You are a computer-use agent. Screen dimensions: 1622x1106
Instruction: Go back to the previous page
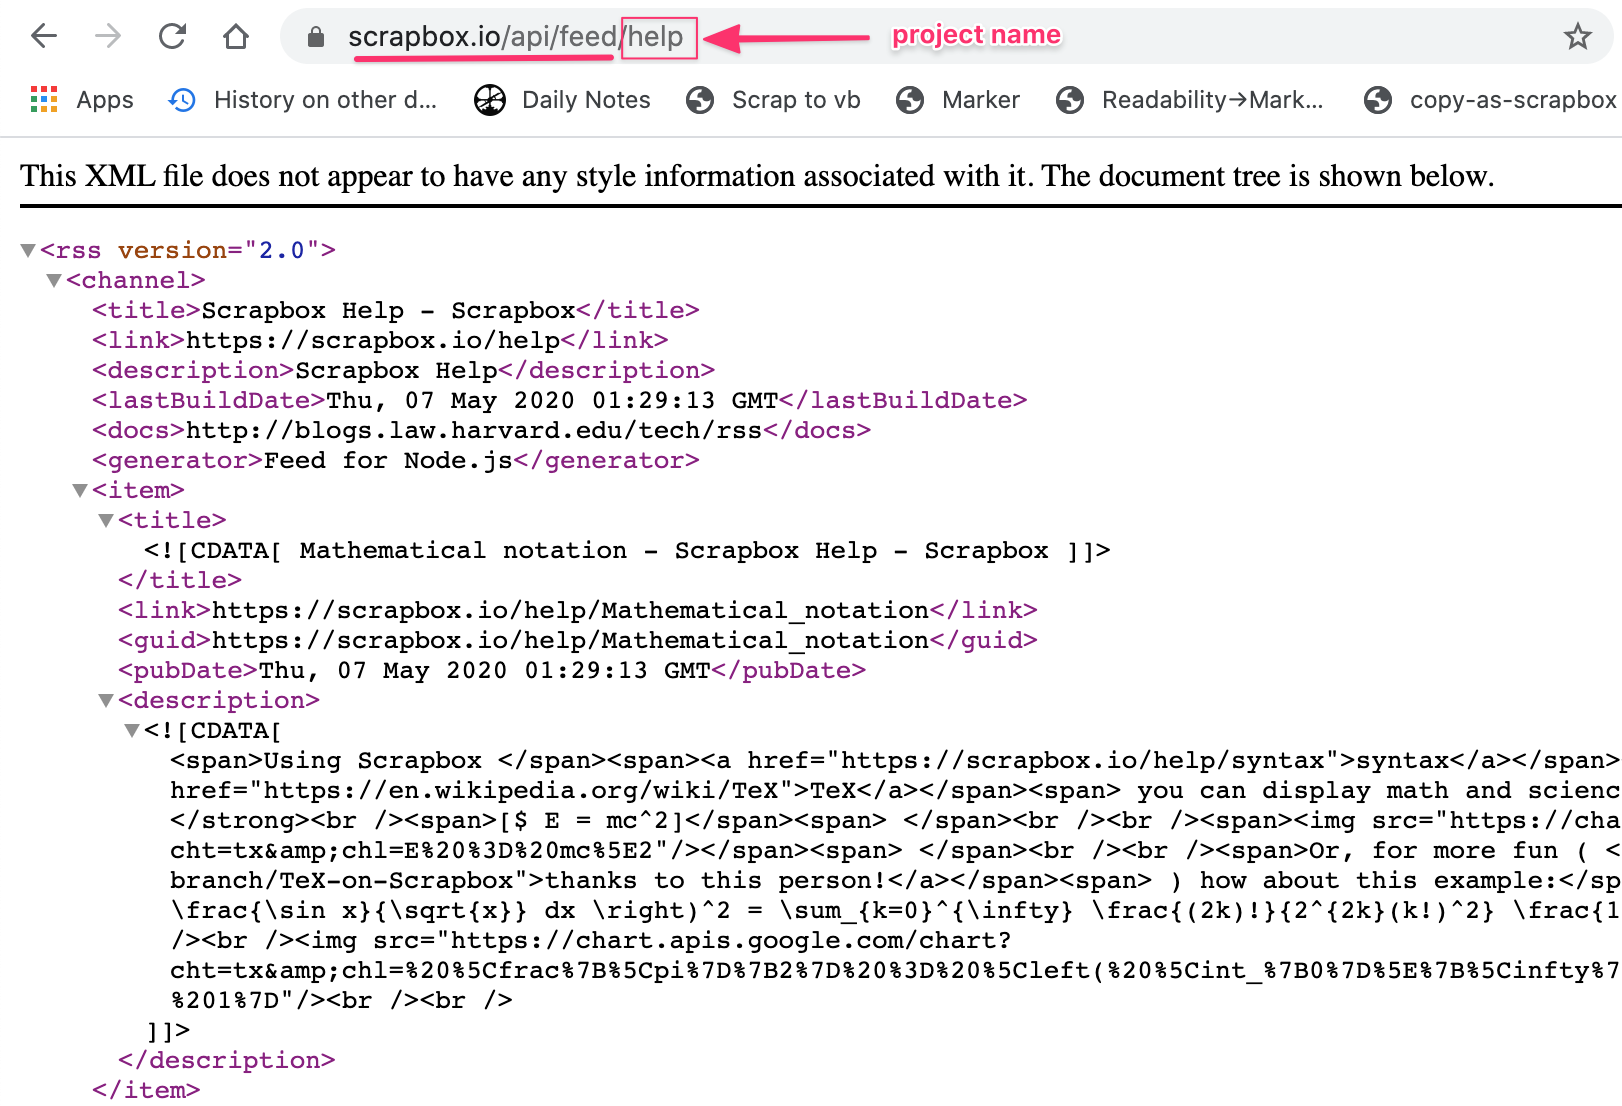point(44,37)
